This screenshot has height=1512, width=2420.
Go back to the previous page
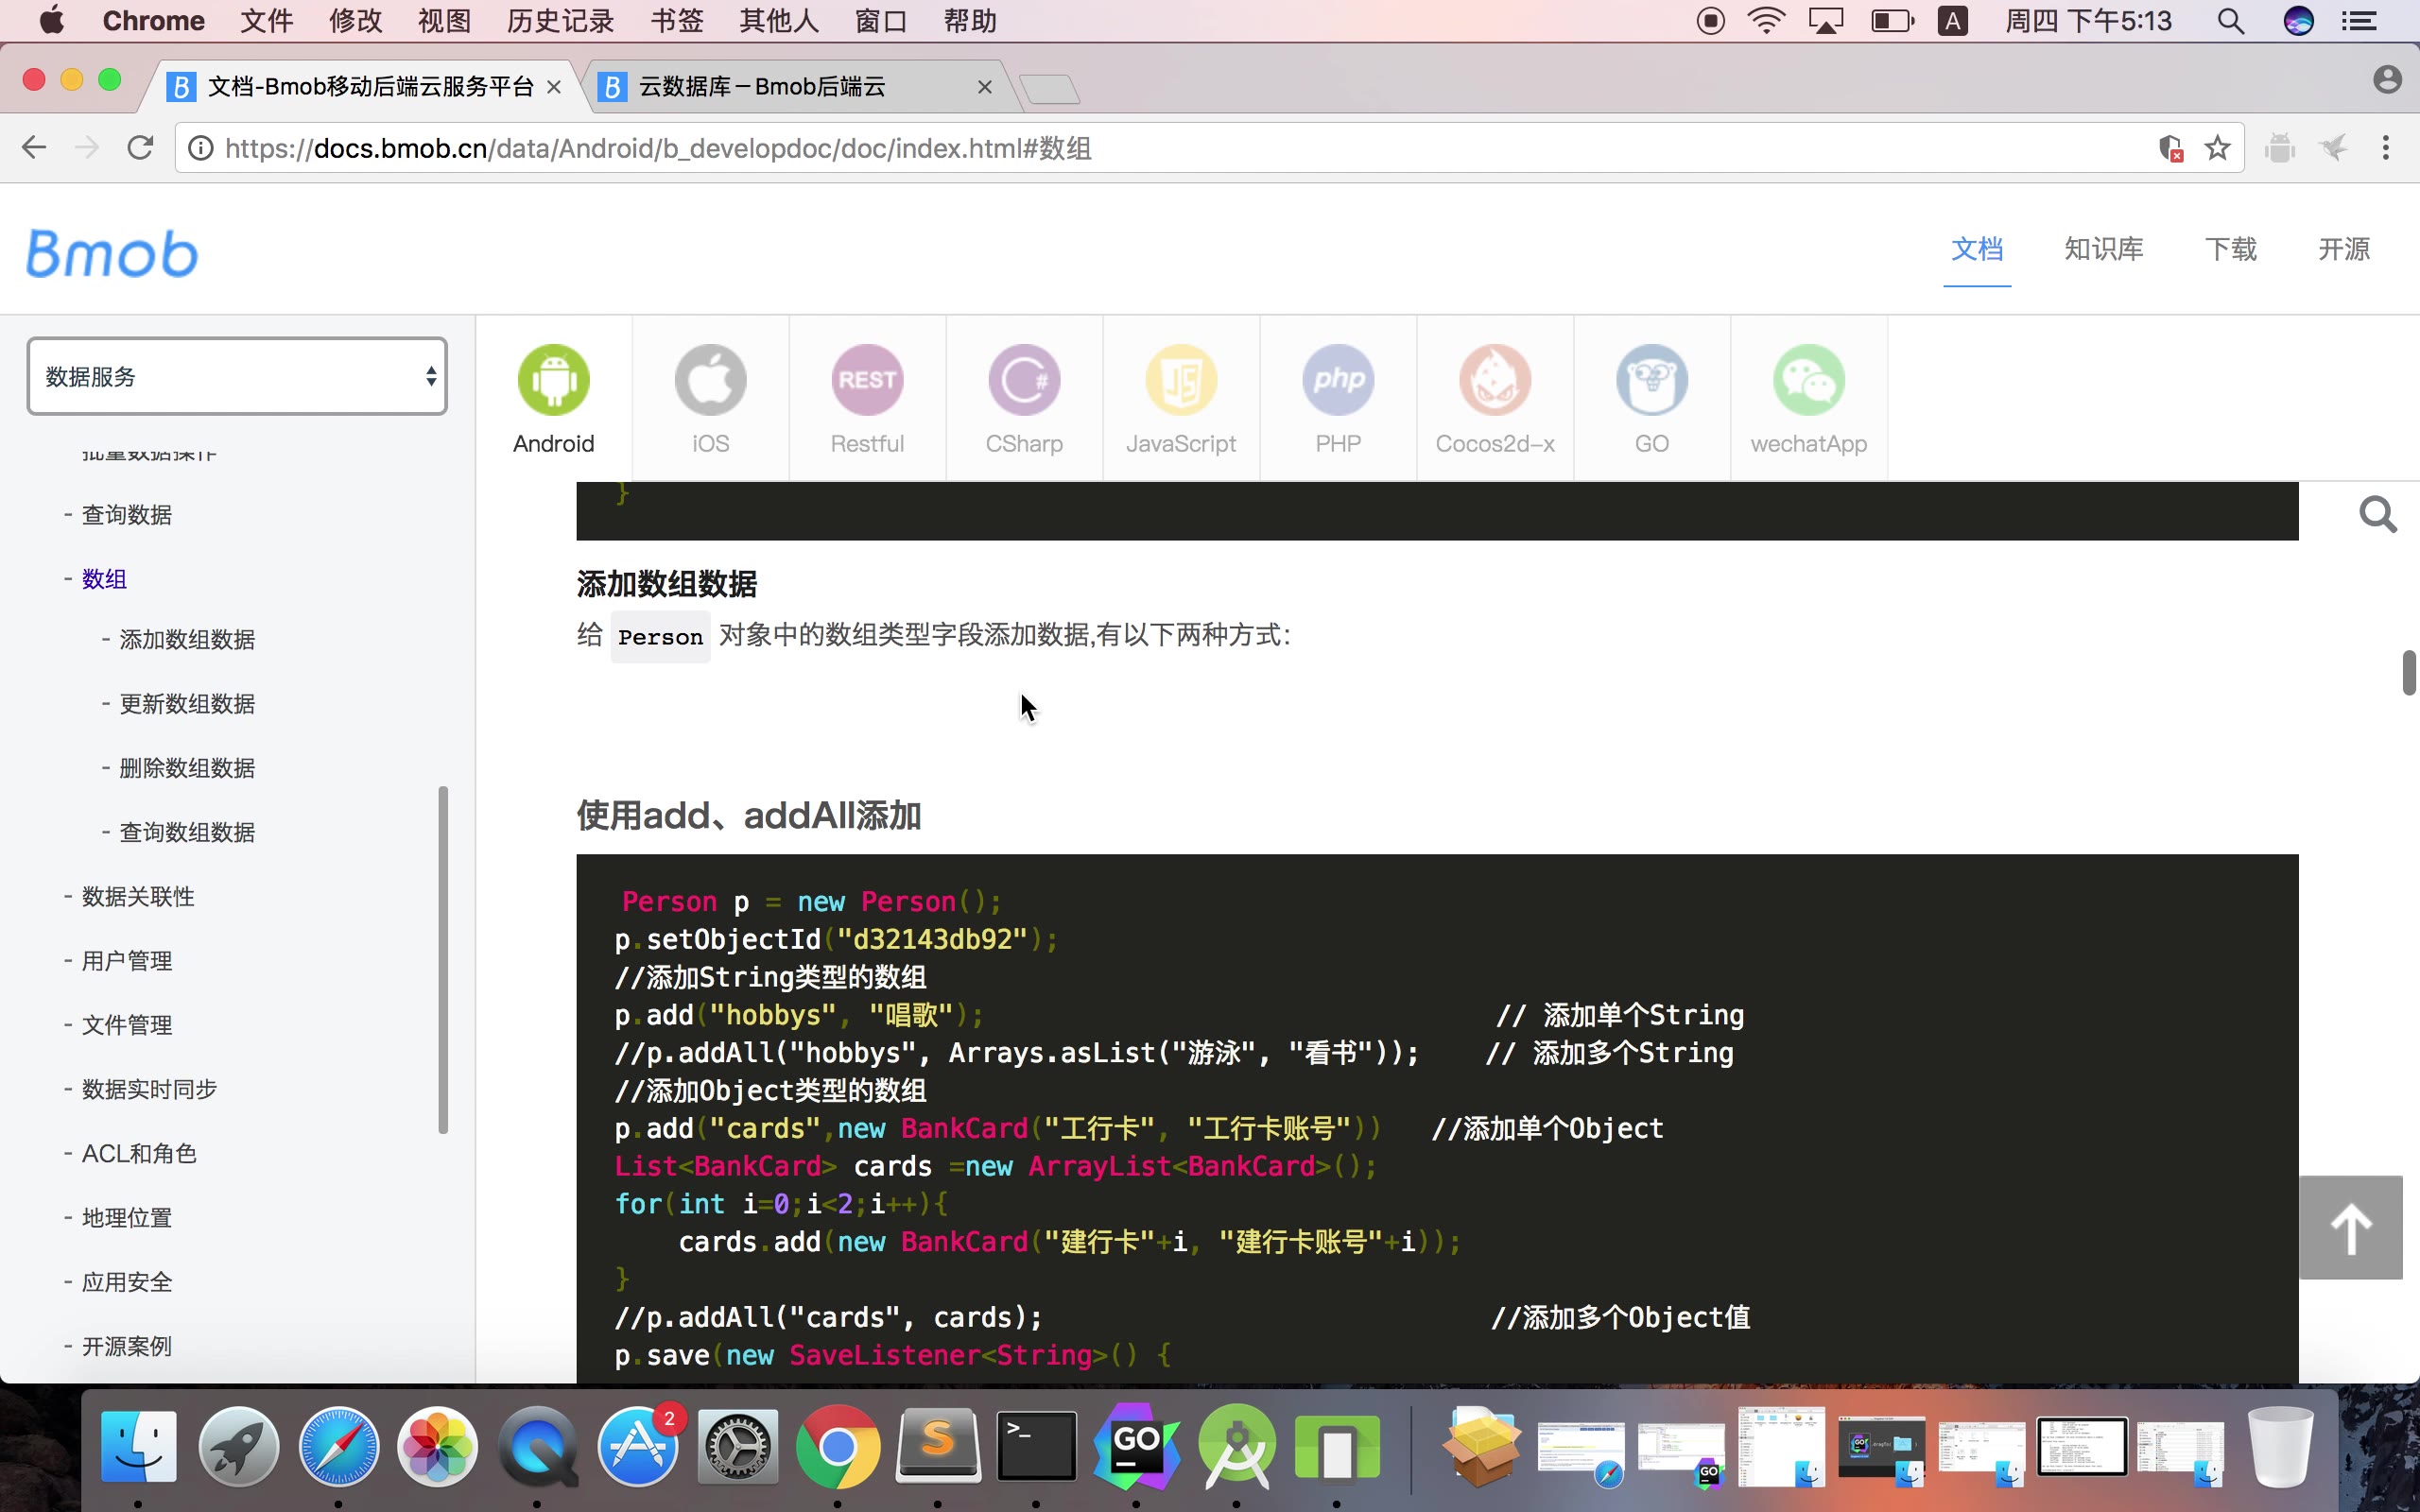(x=34, y=148)
